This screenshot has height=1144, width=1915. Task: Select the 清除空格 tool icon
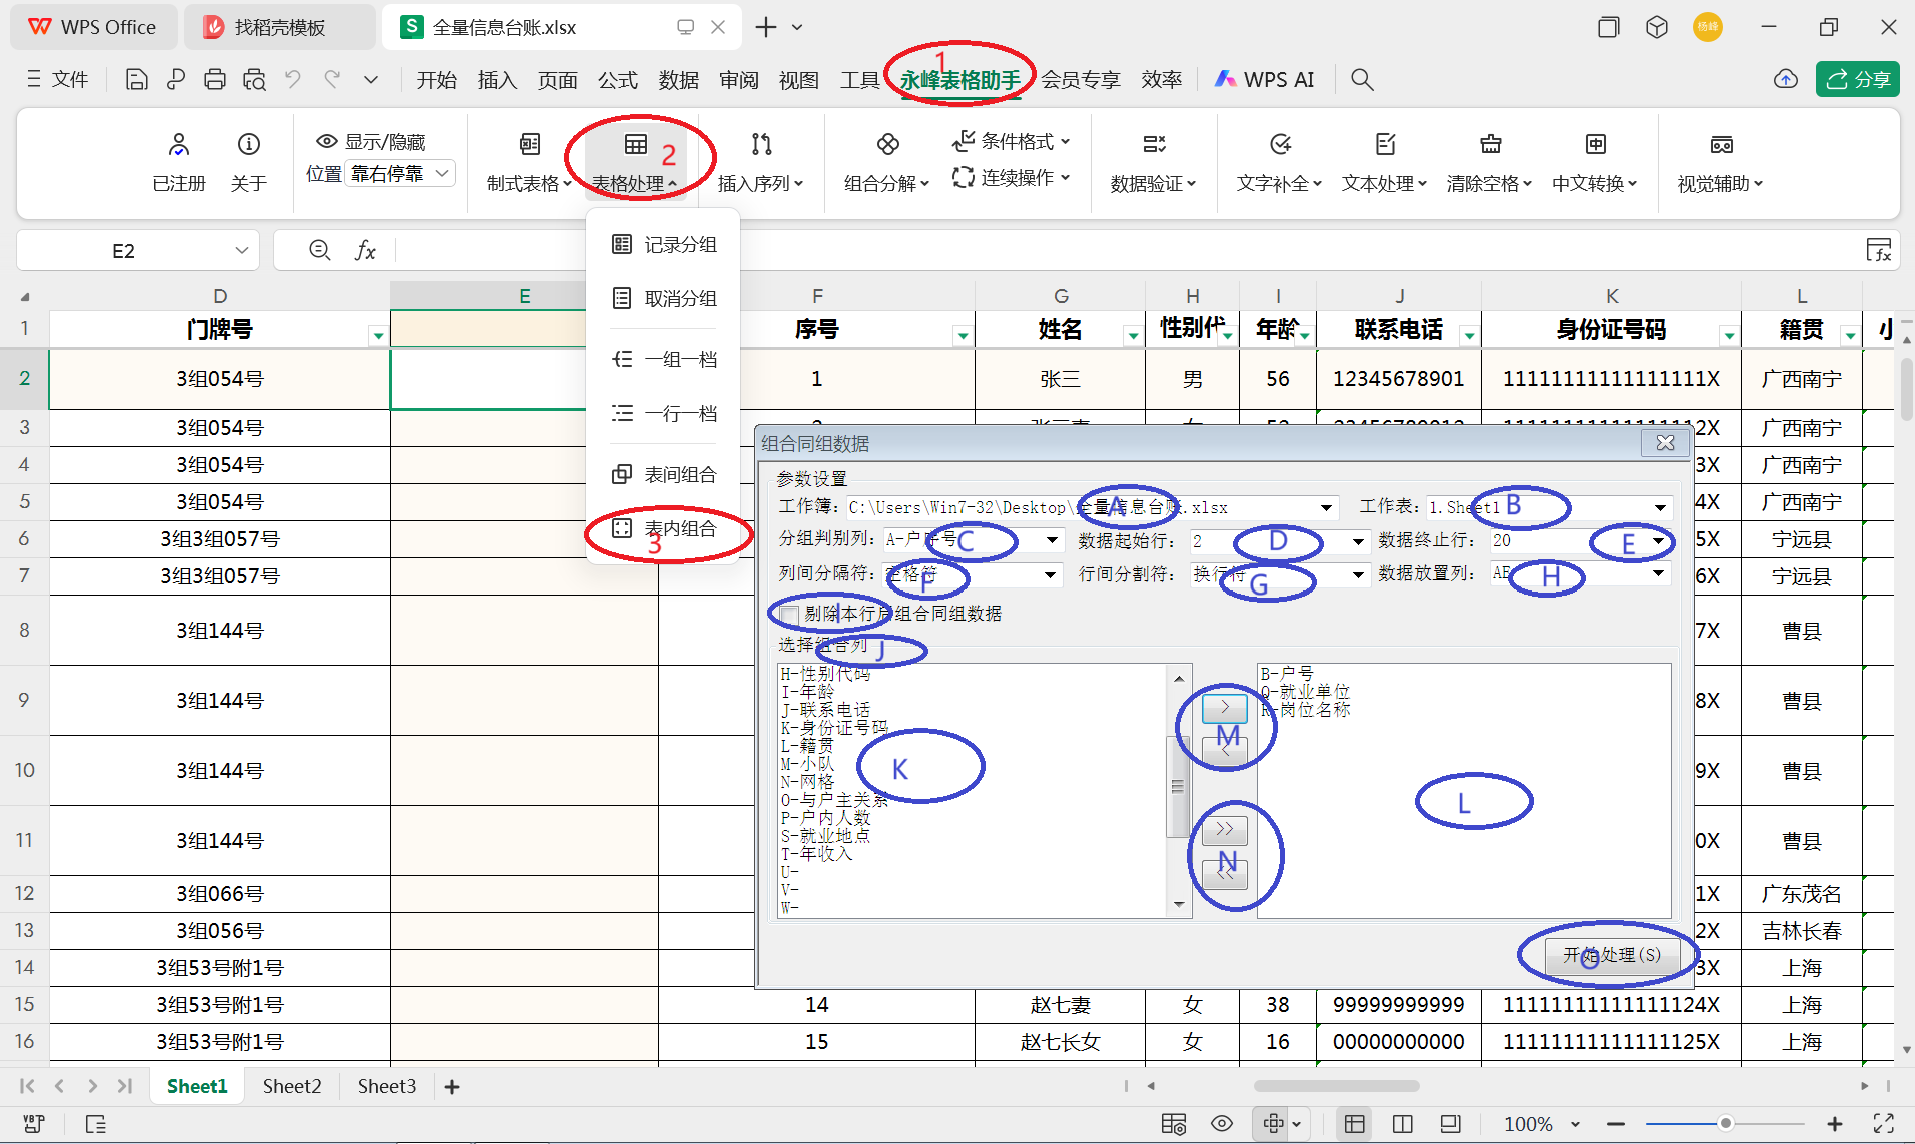[x=1487, y=160]
